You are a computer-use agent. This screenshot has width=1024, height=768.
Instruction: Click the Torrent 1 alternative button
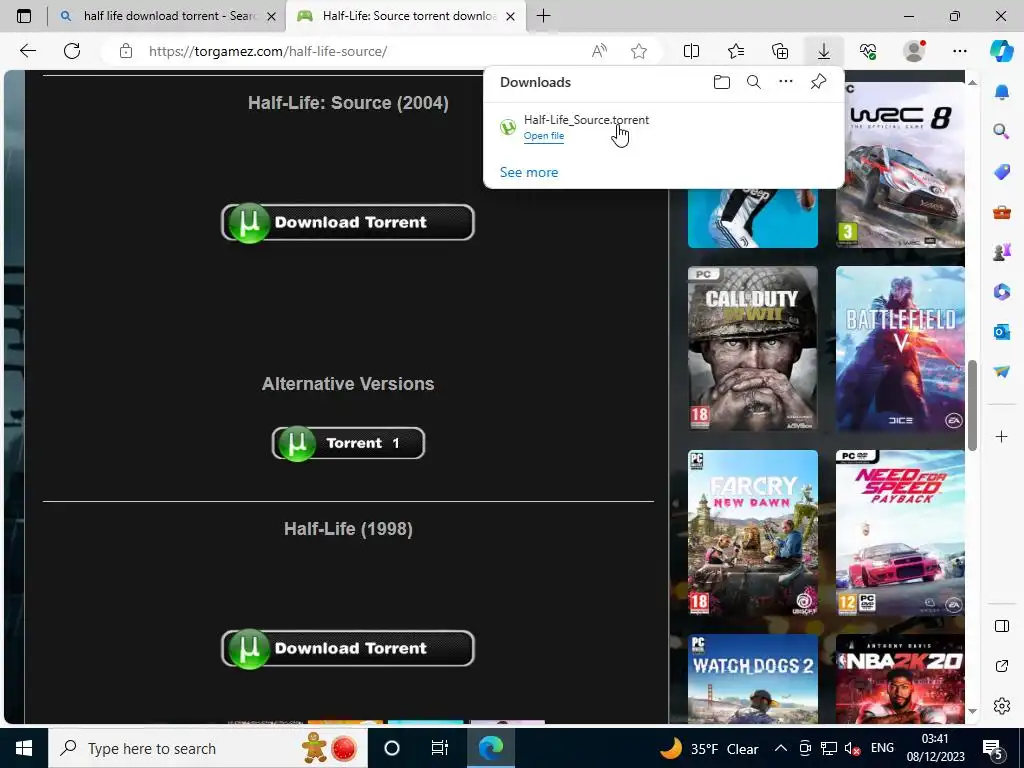(x=348, y=443)
